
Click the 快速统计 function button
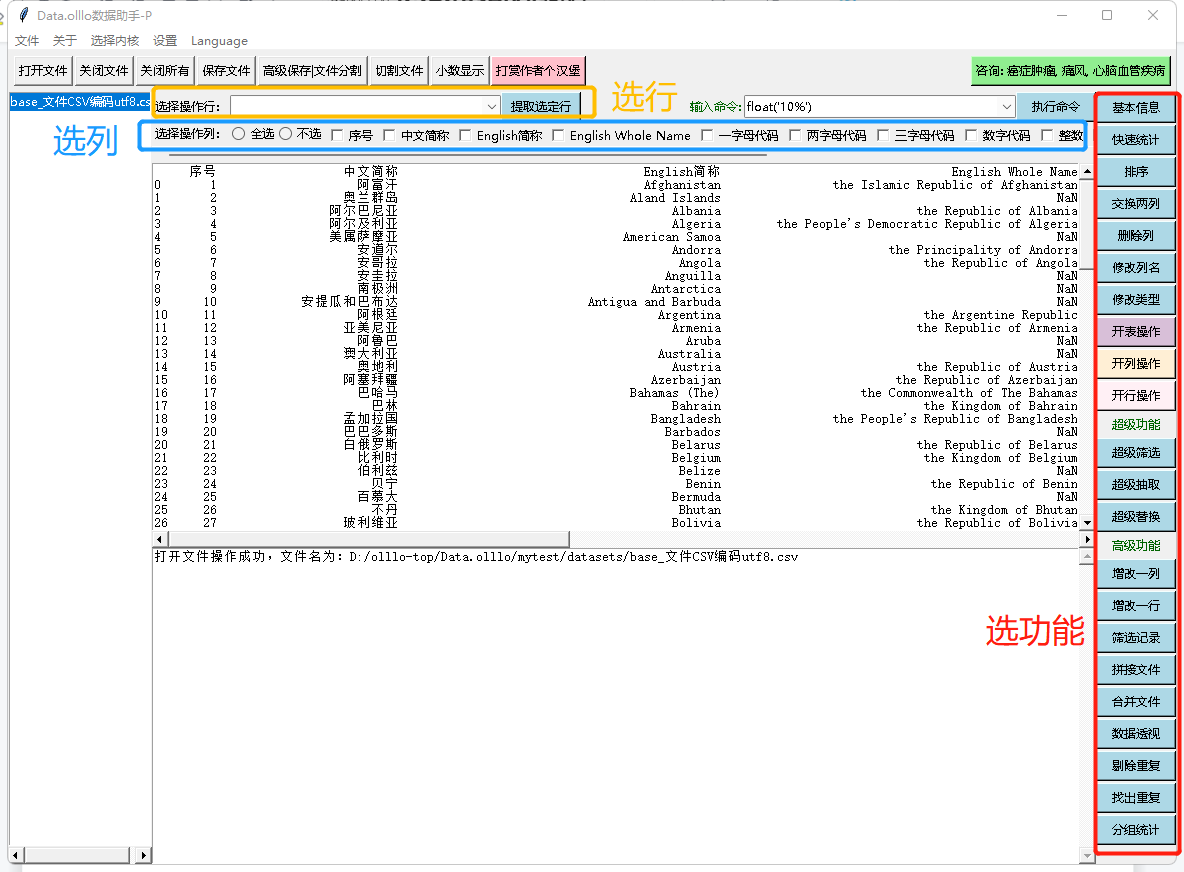click(x=1136, y=139)
